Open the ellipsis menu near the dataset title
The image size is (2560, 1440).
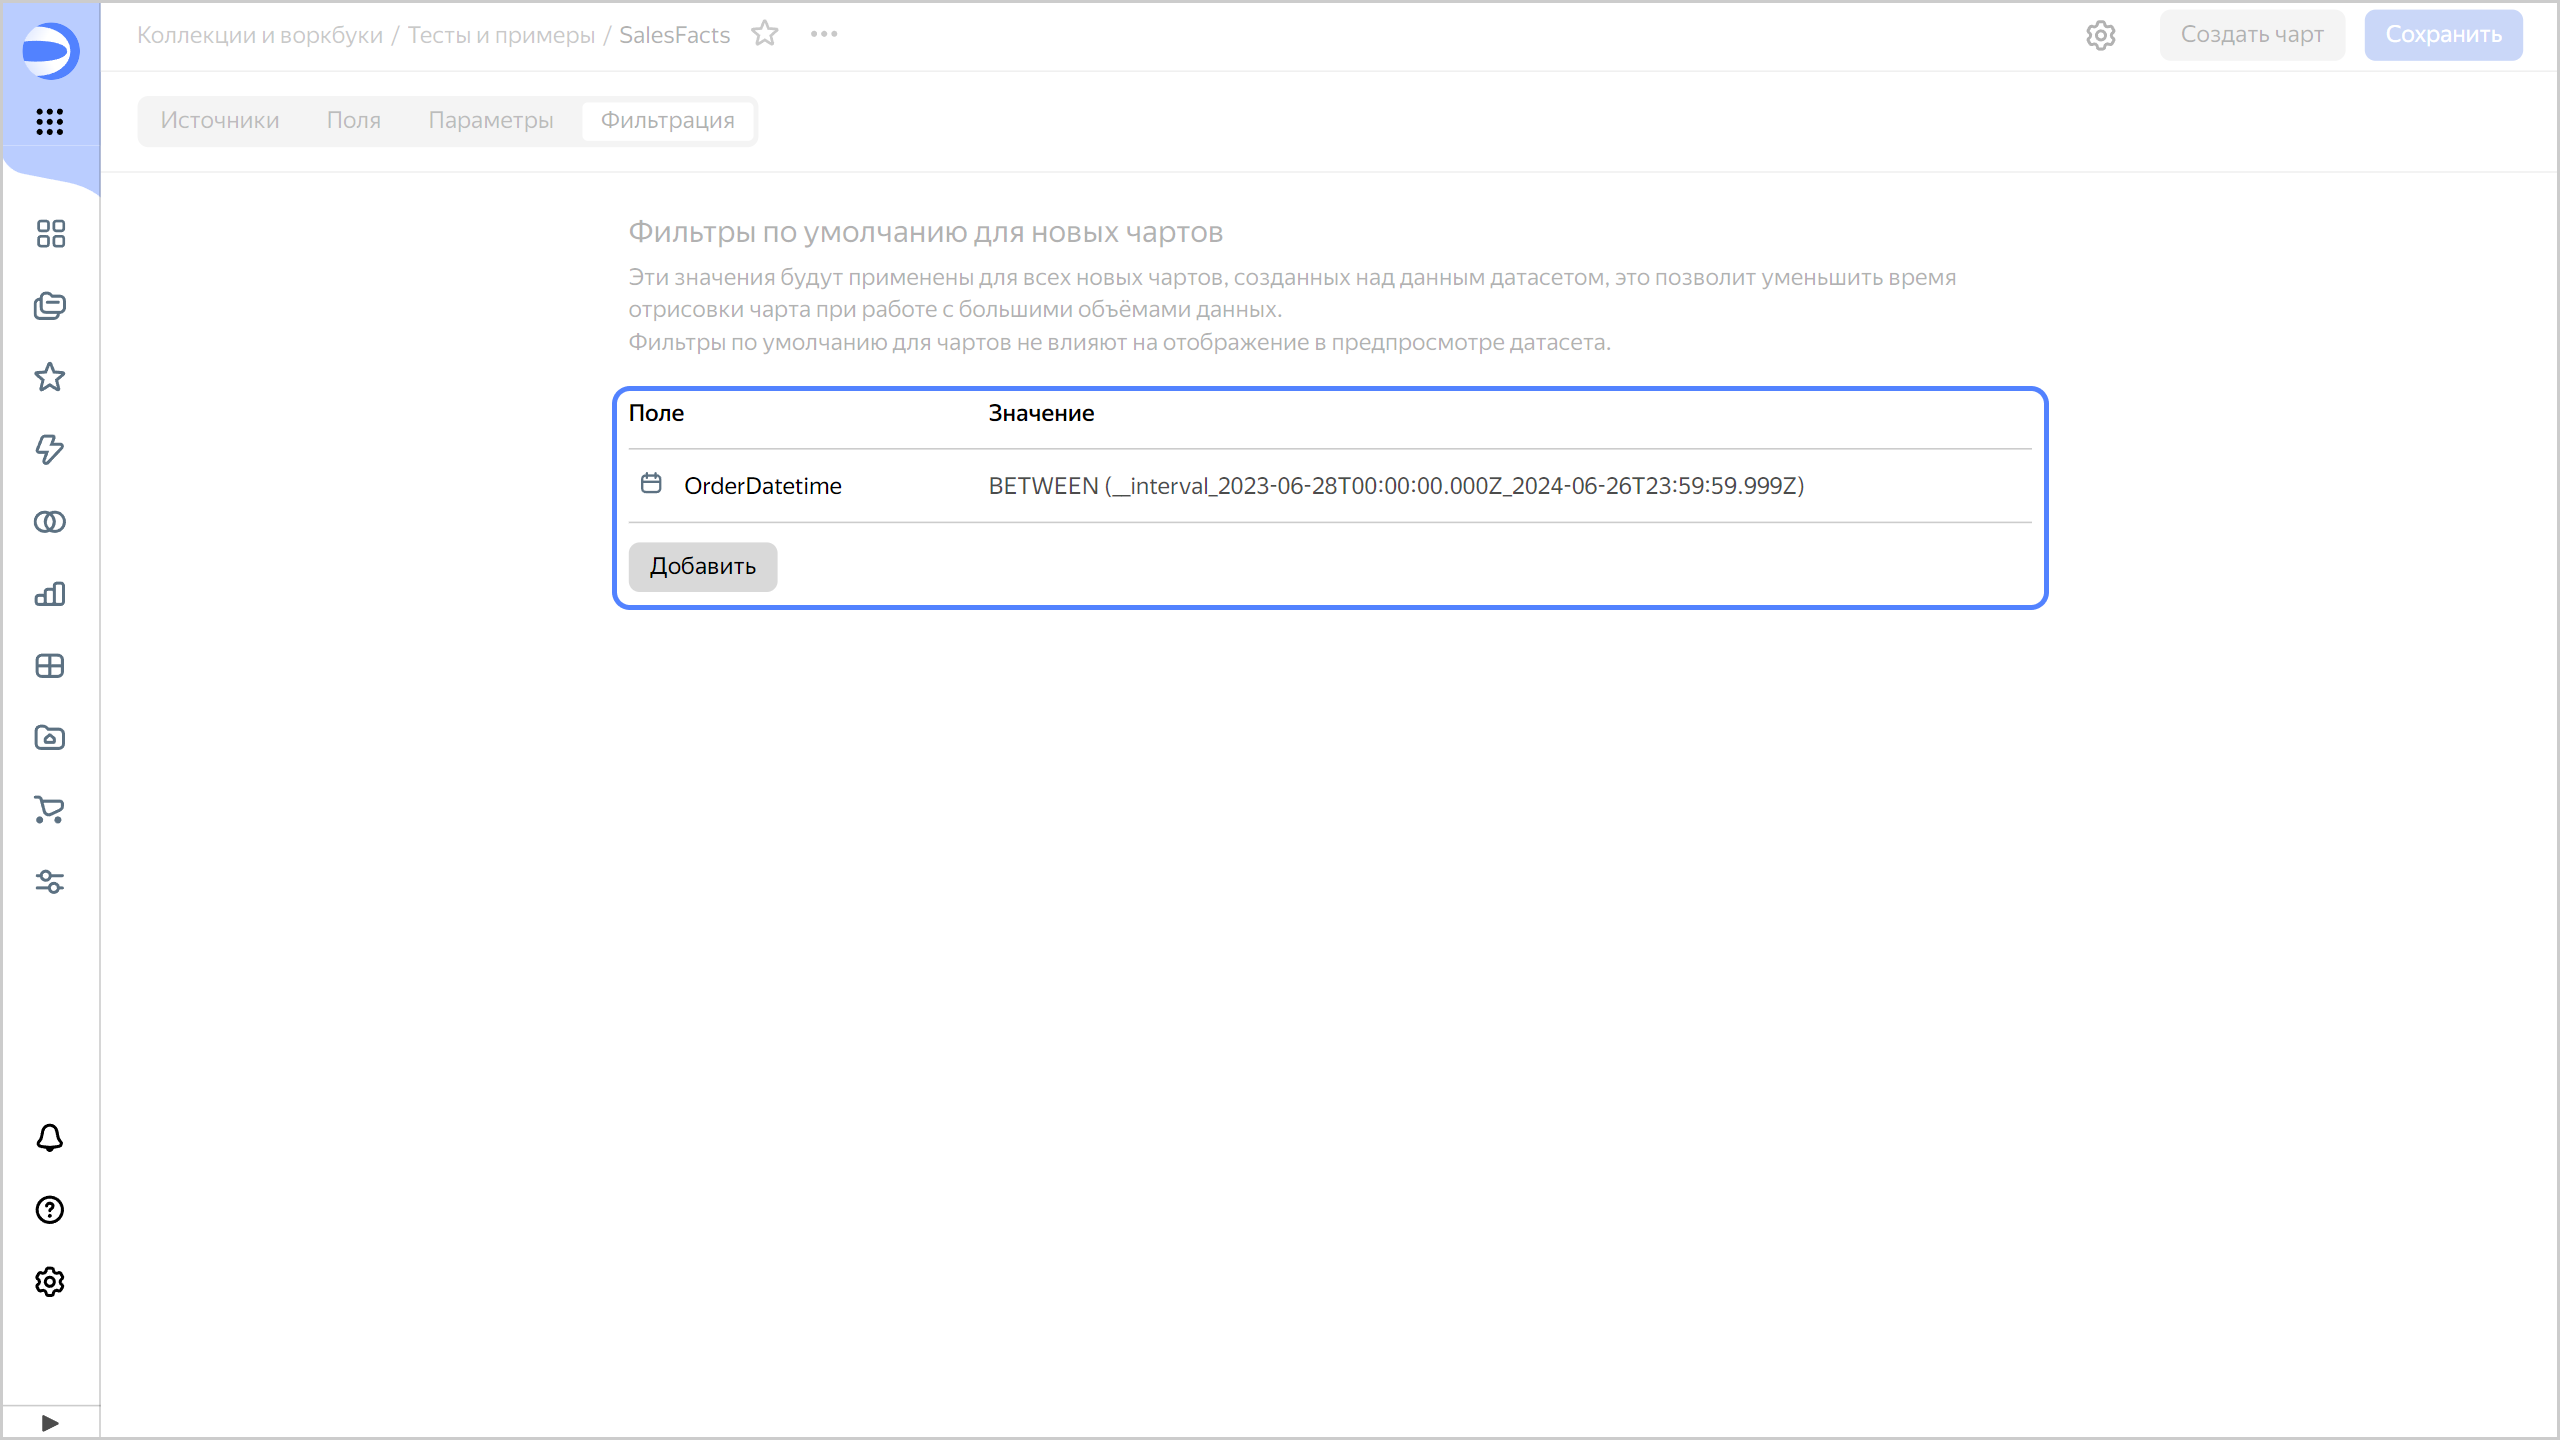[823, 33]
